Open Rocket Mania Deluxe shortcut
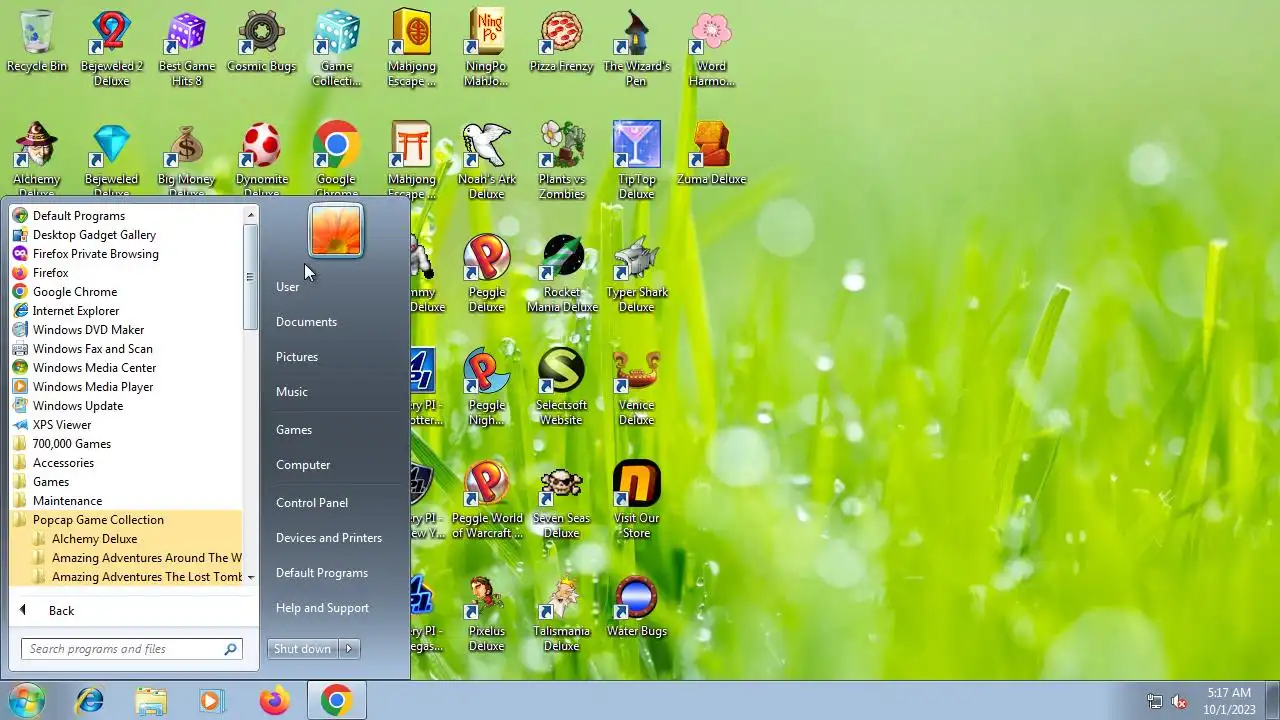Screen dimensions: 1280x720 click(x=562, y=274)
